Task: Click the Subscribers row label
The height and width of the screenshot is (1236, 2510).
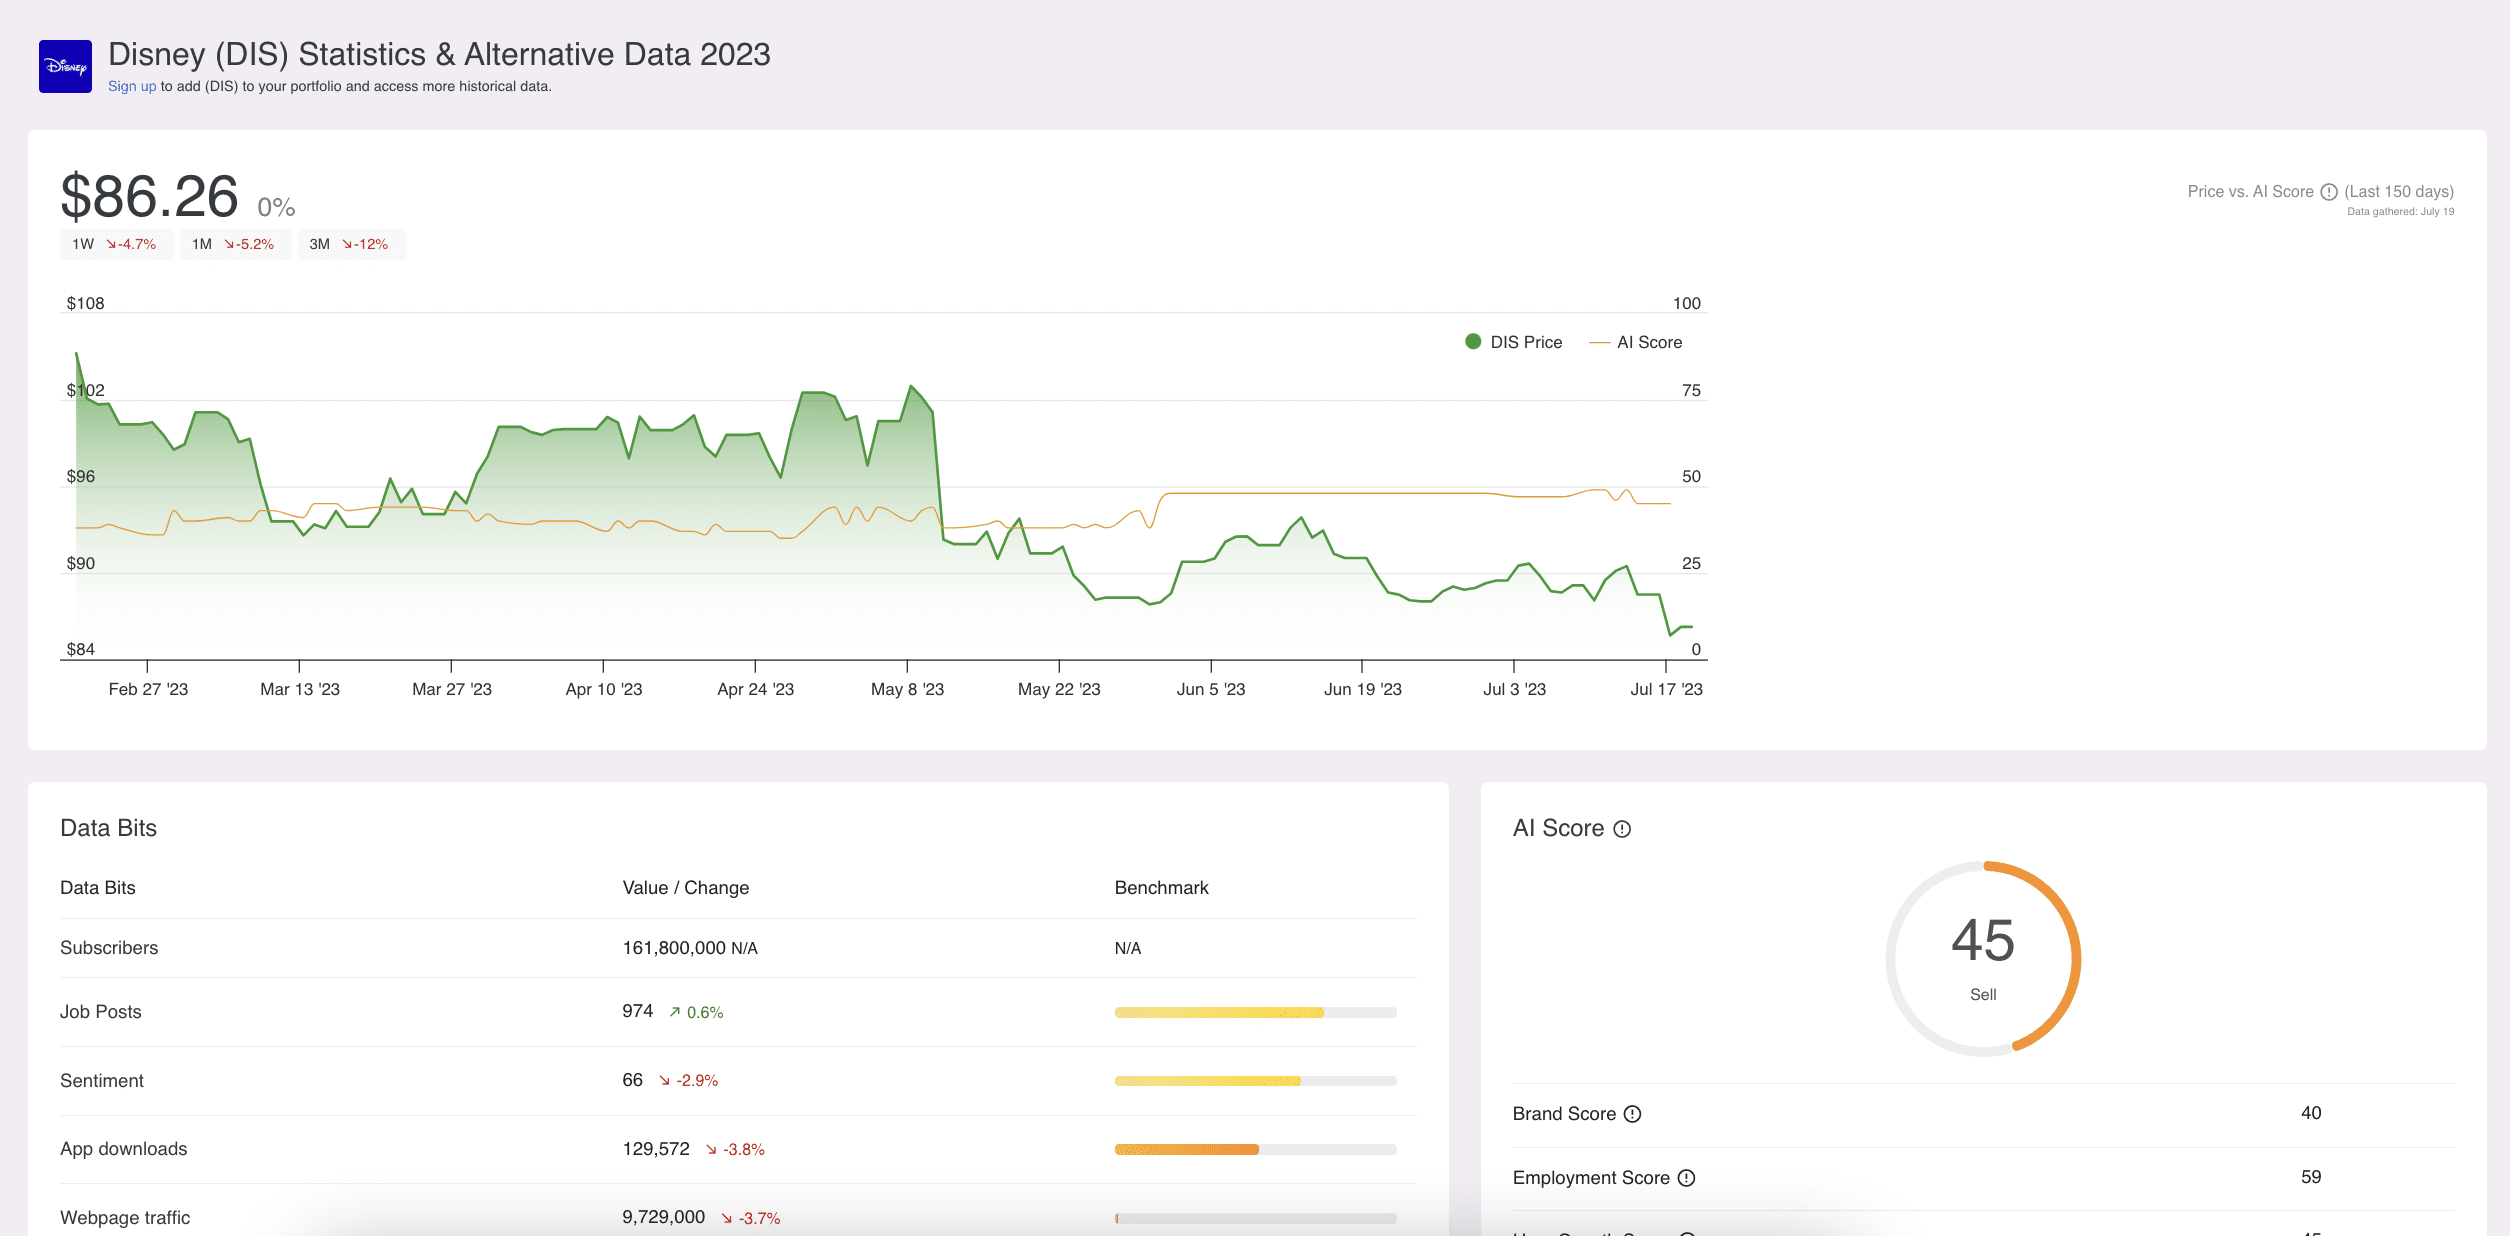Action: pos(109,948)
